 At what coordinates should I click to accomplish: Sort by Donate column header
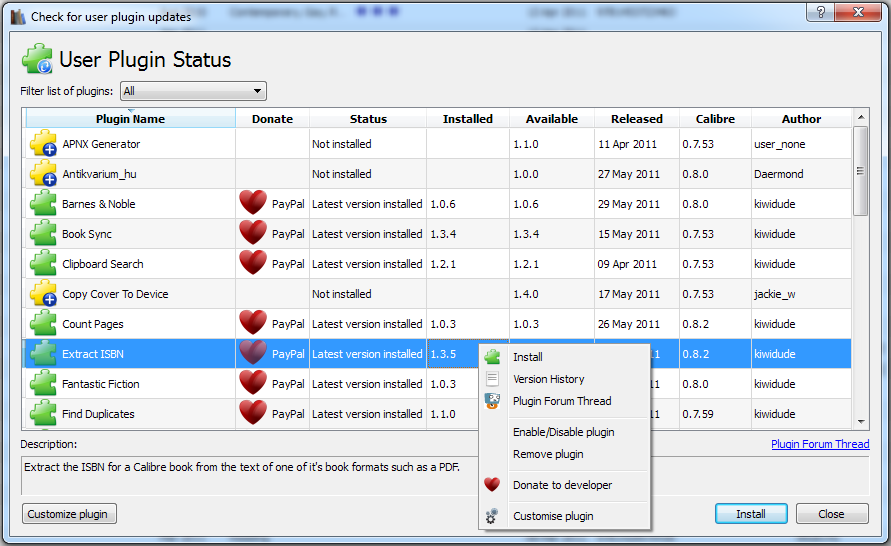click(272, 119)
